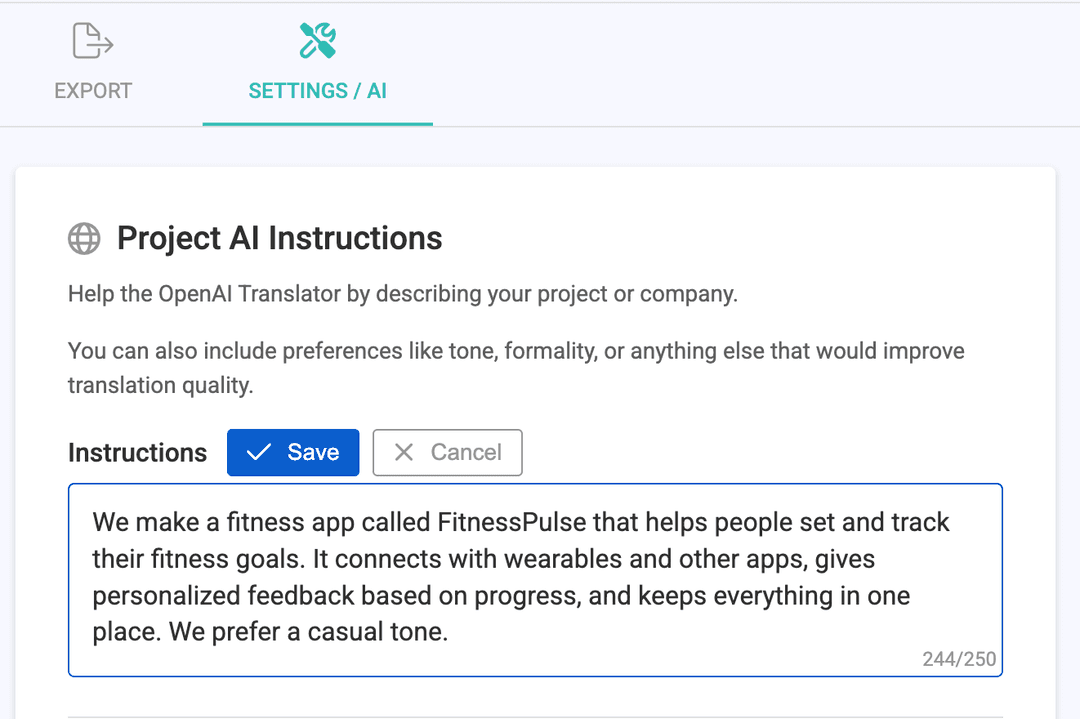Click inside the instructions text area
The image size is (1080, 719).
pos(535,580)
